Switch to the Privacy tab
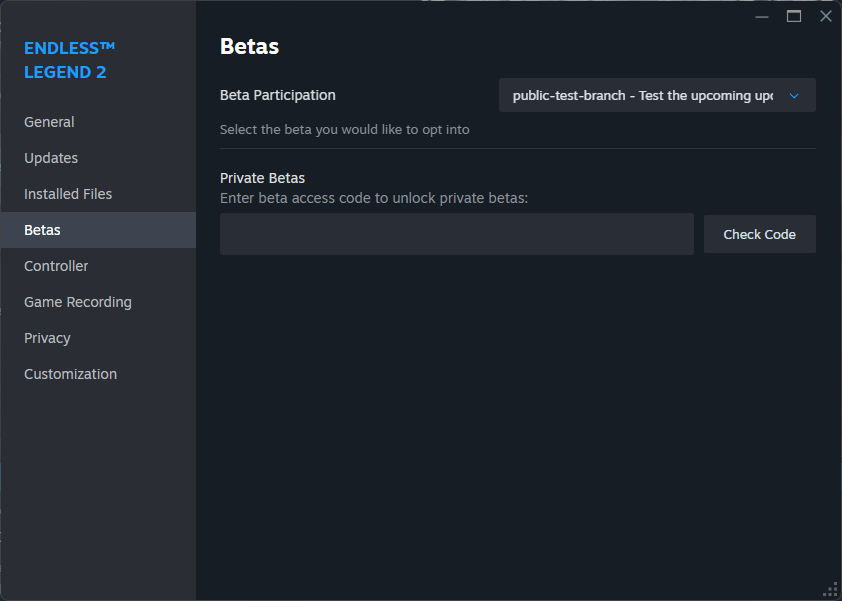The image size is (842, 601). [47, 338]
